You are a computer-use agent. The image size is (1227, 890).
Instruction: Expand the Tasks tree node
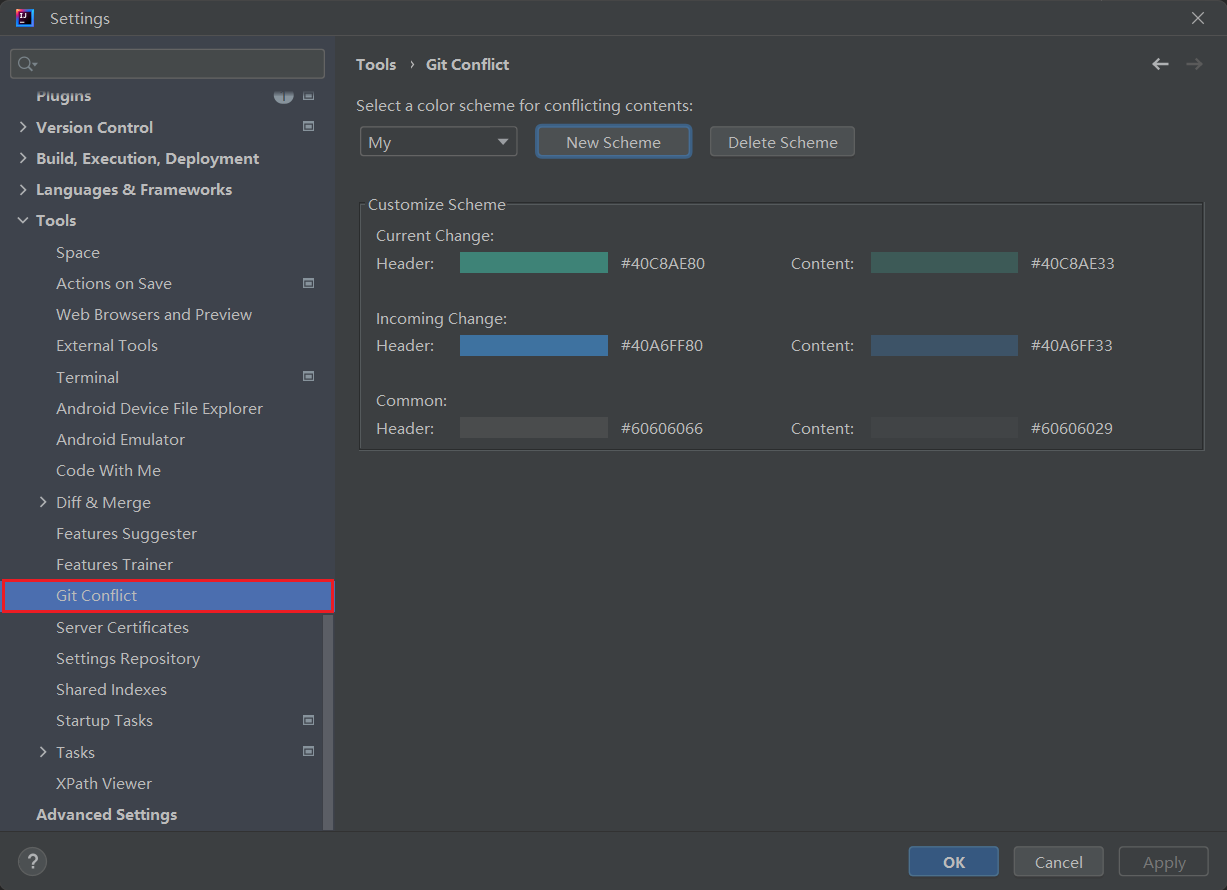coord(43,752)
